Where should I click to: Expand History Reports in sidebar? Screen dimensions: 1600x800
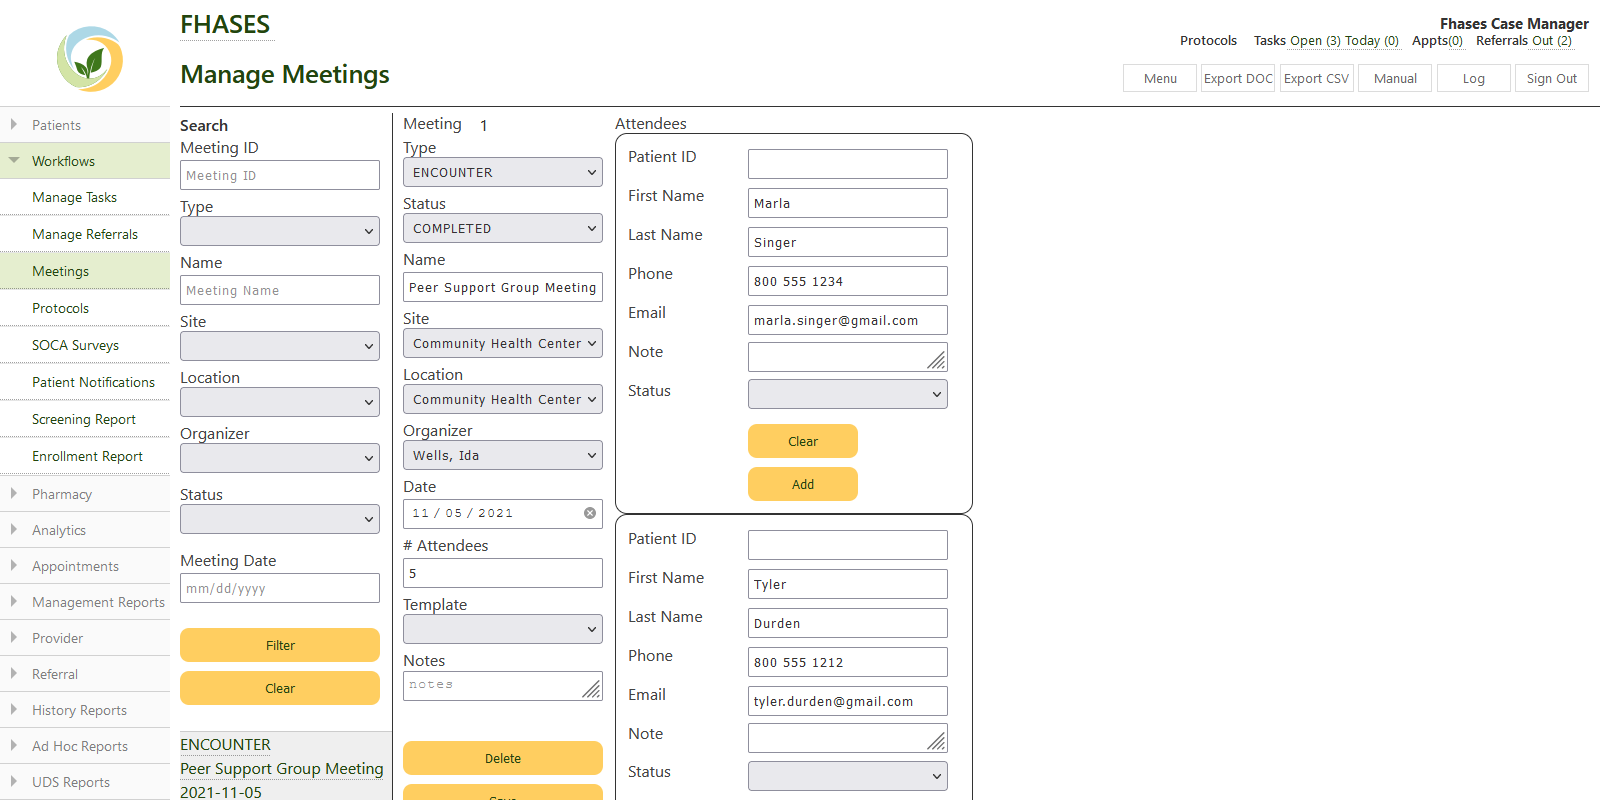click(x=85, y=710)
